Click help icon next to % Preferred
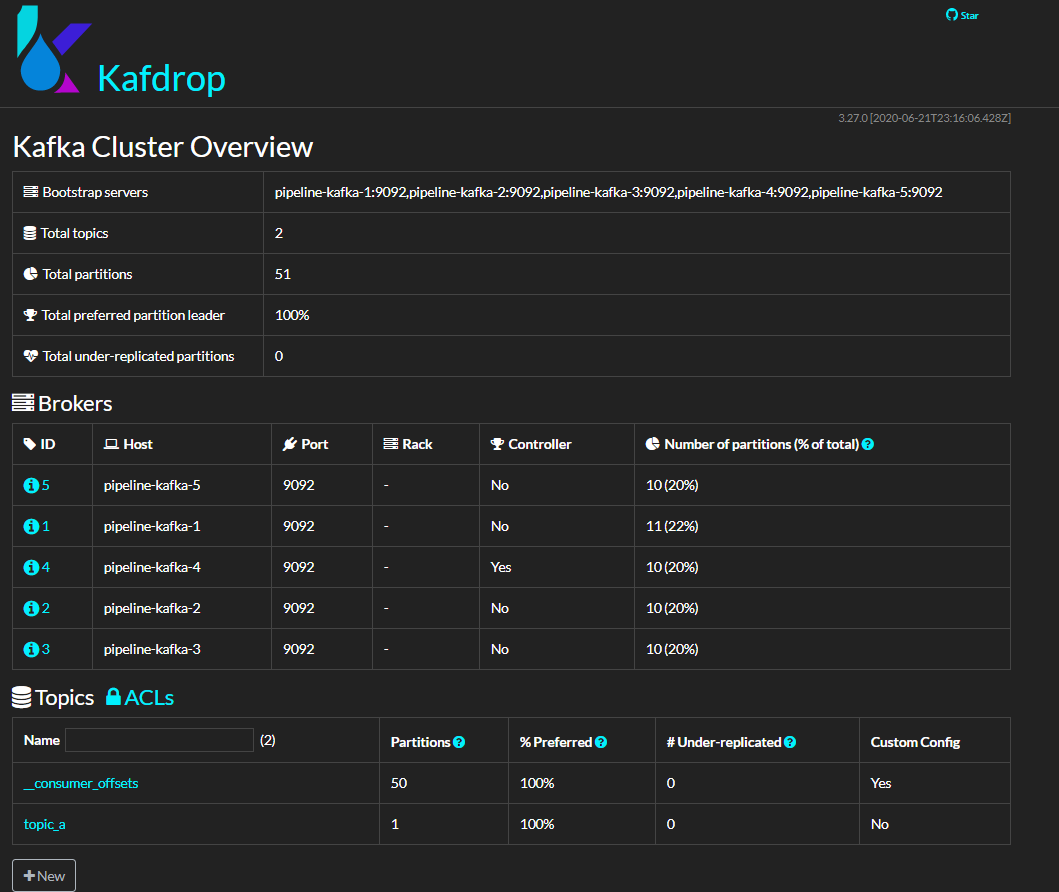This screenshot has height=892, width=1059. [x=601, y=742]
